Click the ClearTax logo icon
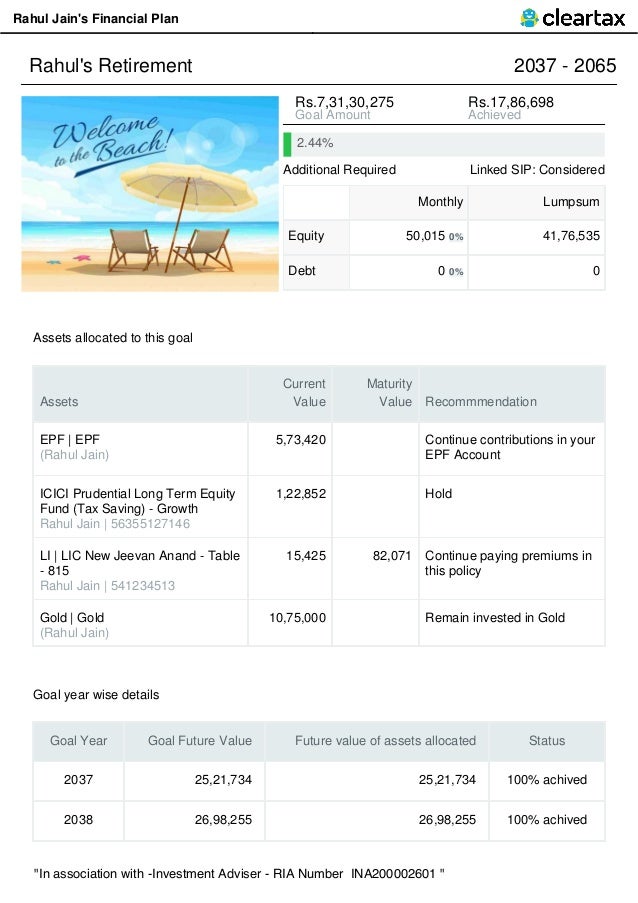 [x=530, y=17]
